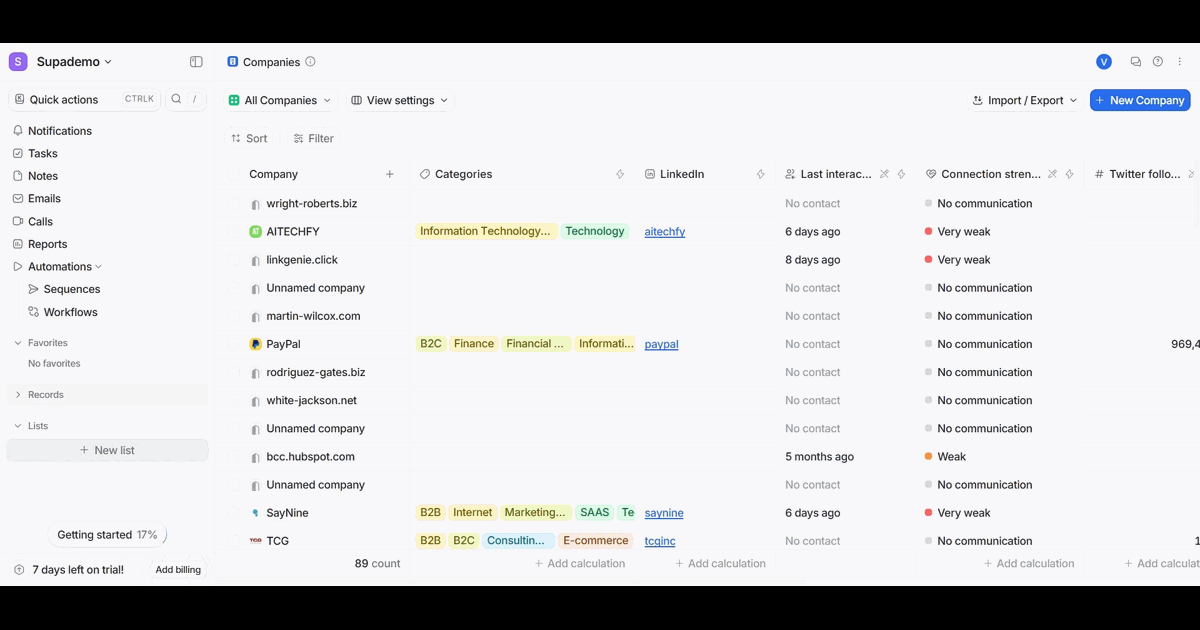Click the Sort button
Screen dimensions: 1200x630
click(x=249, y=139)
